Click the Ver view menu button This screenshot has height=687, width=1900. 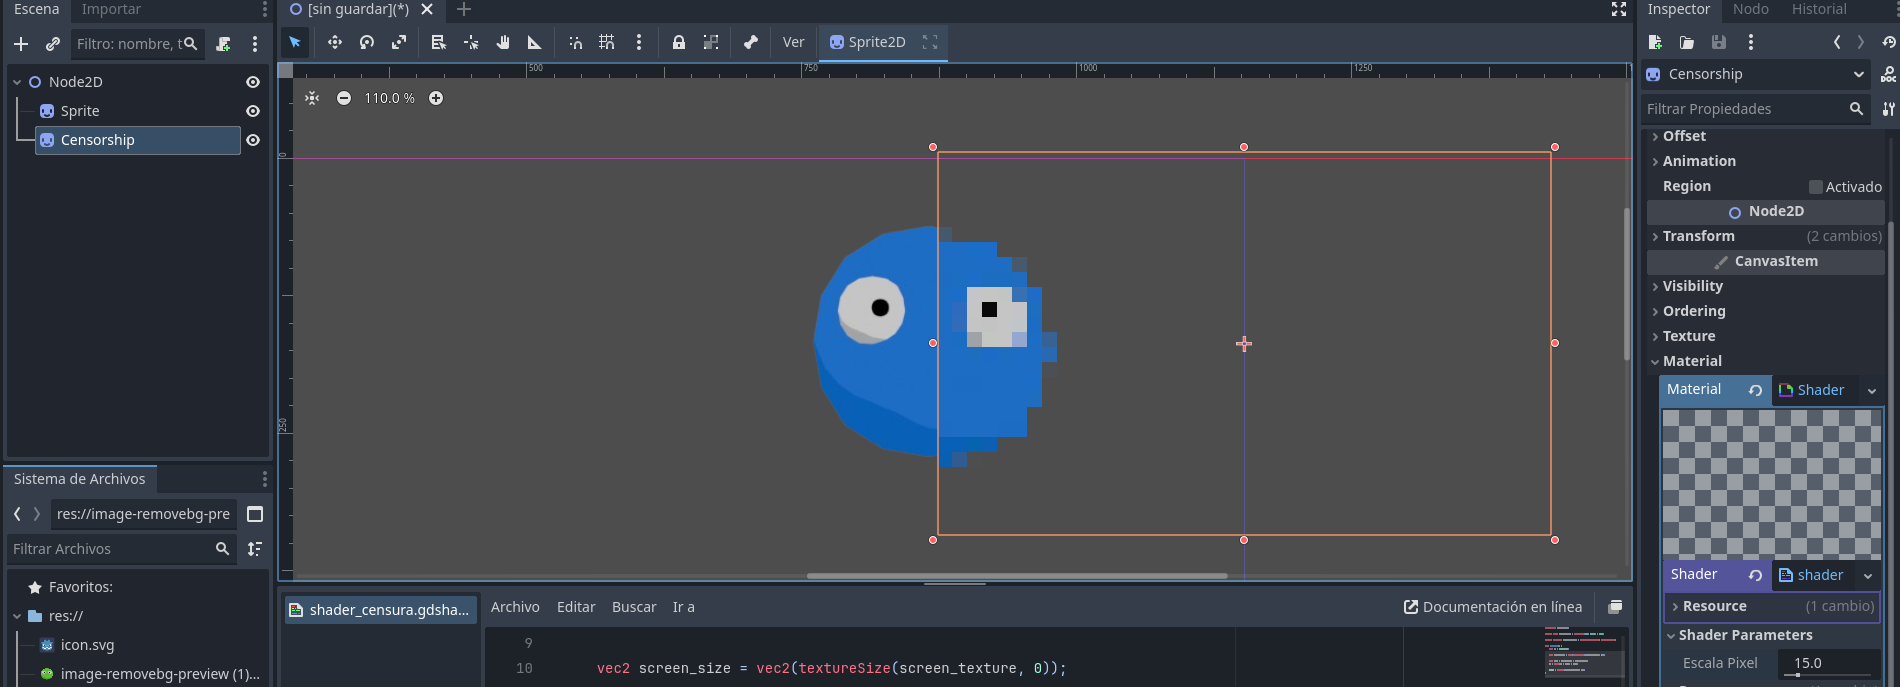pyautogui.click(x=793, y=42)
